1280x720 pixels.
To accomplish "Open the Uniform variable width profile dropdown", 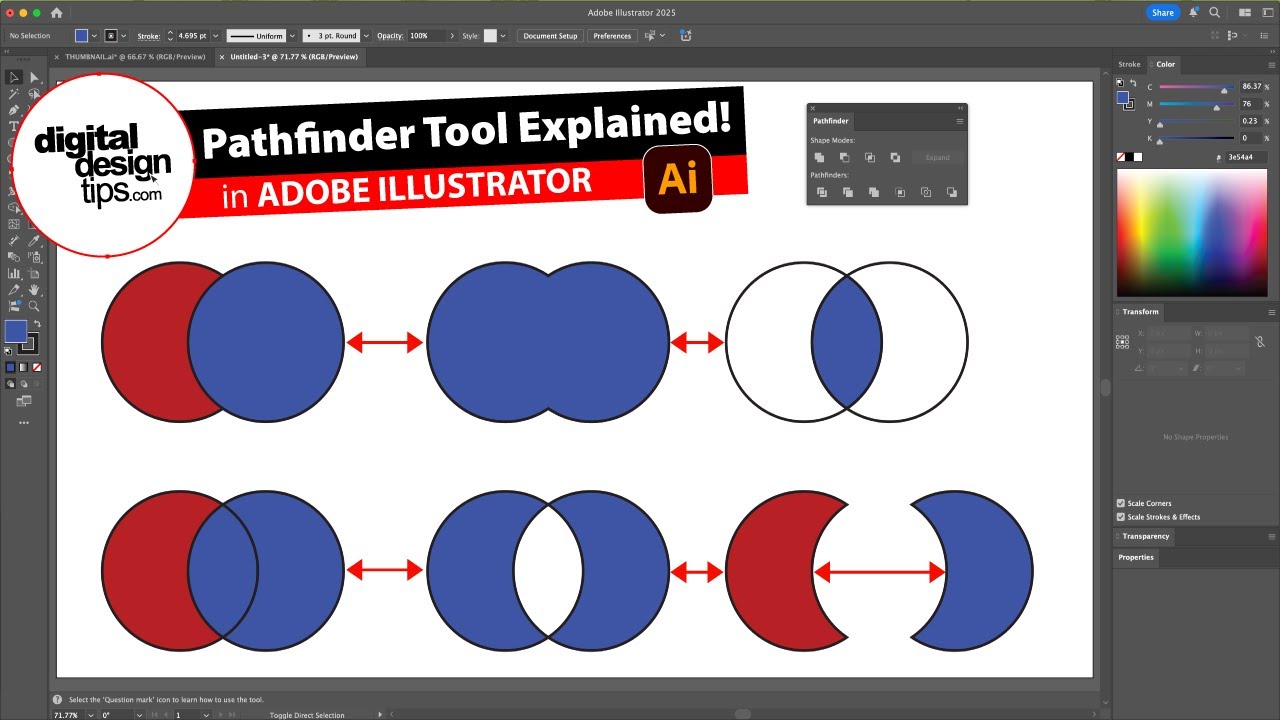I will [292, 36].
